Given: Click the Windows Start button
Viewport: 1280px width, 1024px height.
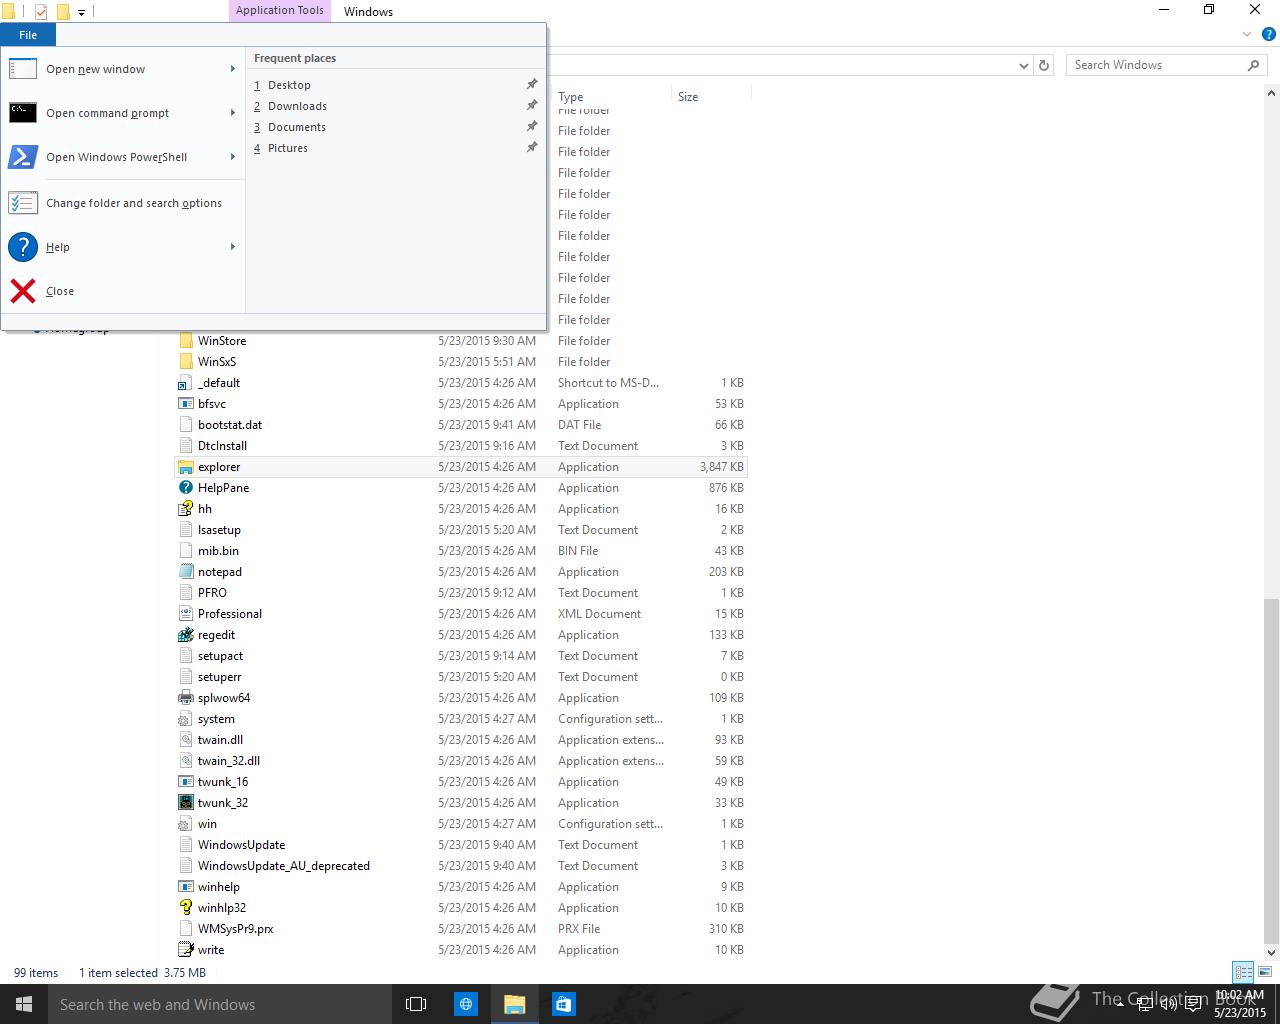Looking at the screenshot, I should click(x=24, y=1004).
